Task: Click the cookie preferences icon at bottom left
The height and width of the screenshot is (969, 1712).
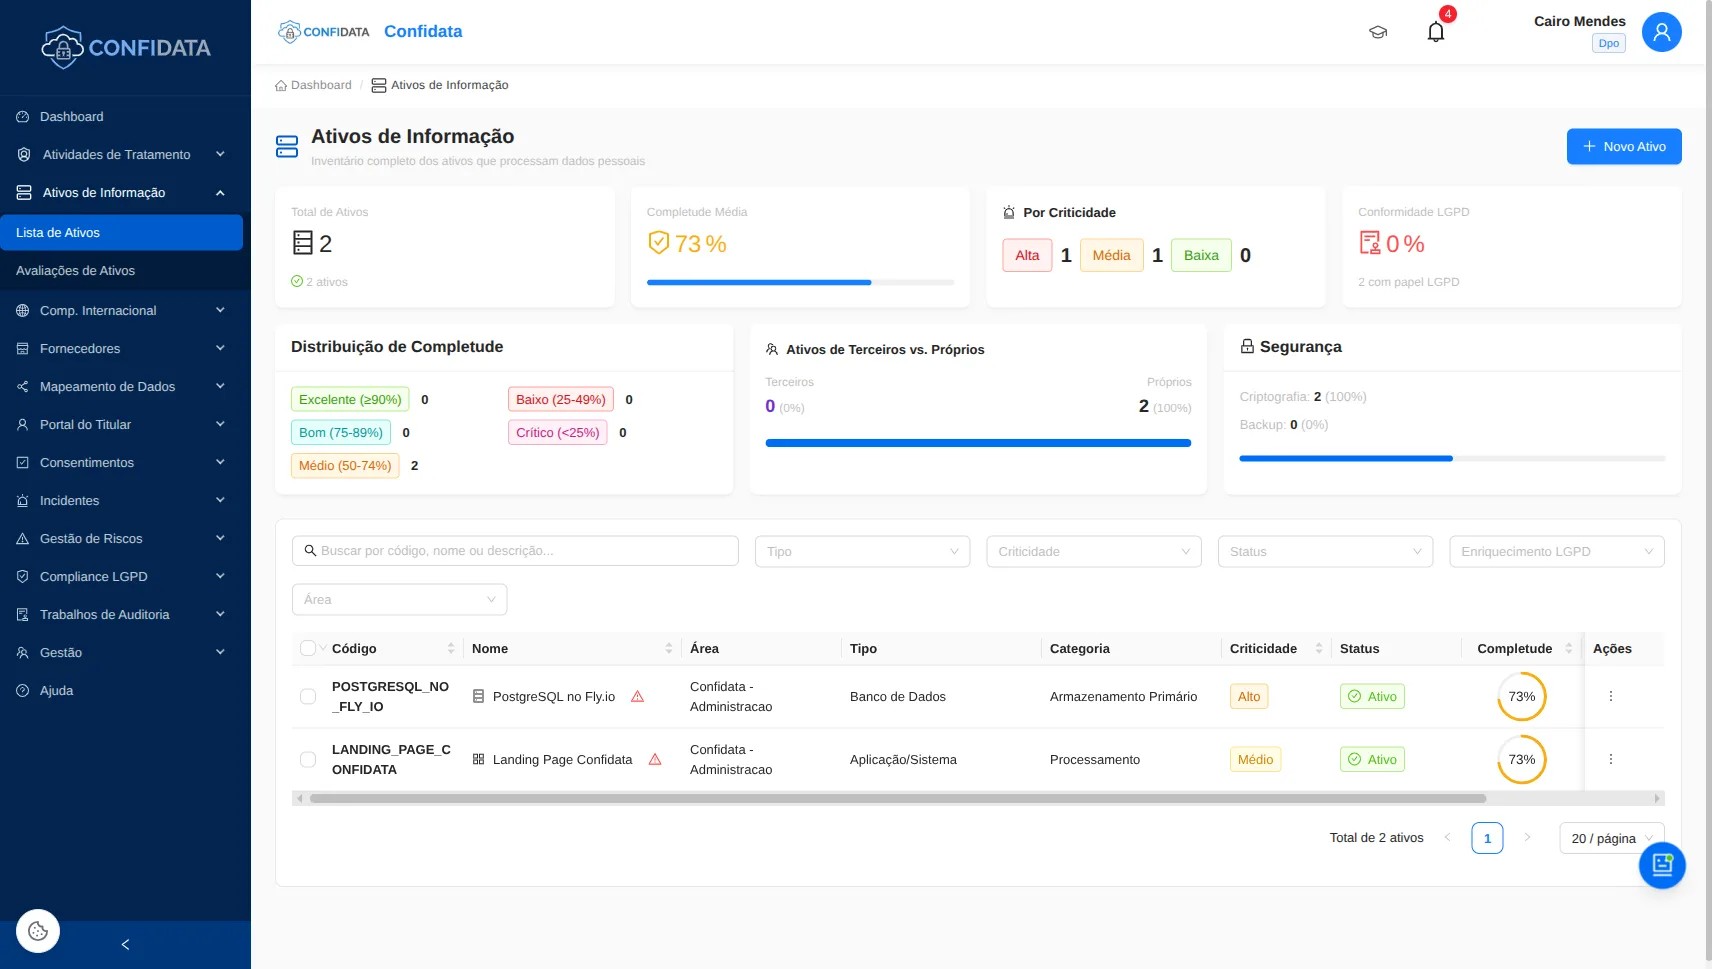Action: [x=37, y=930]
